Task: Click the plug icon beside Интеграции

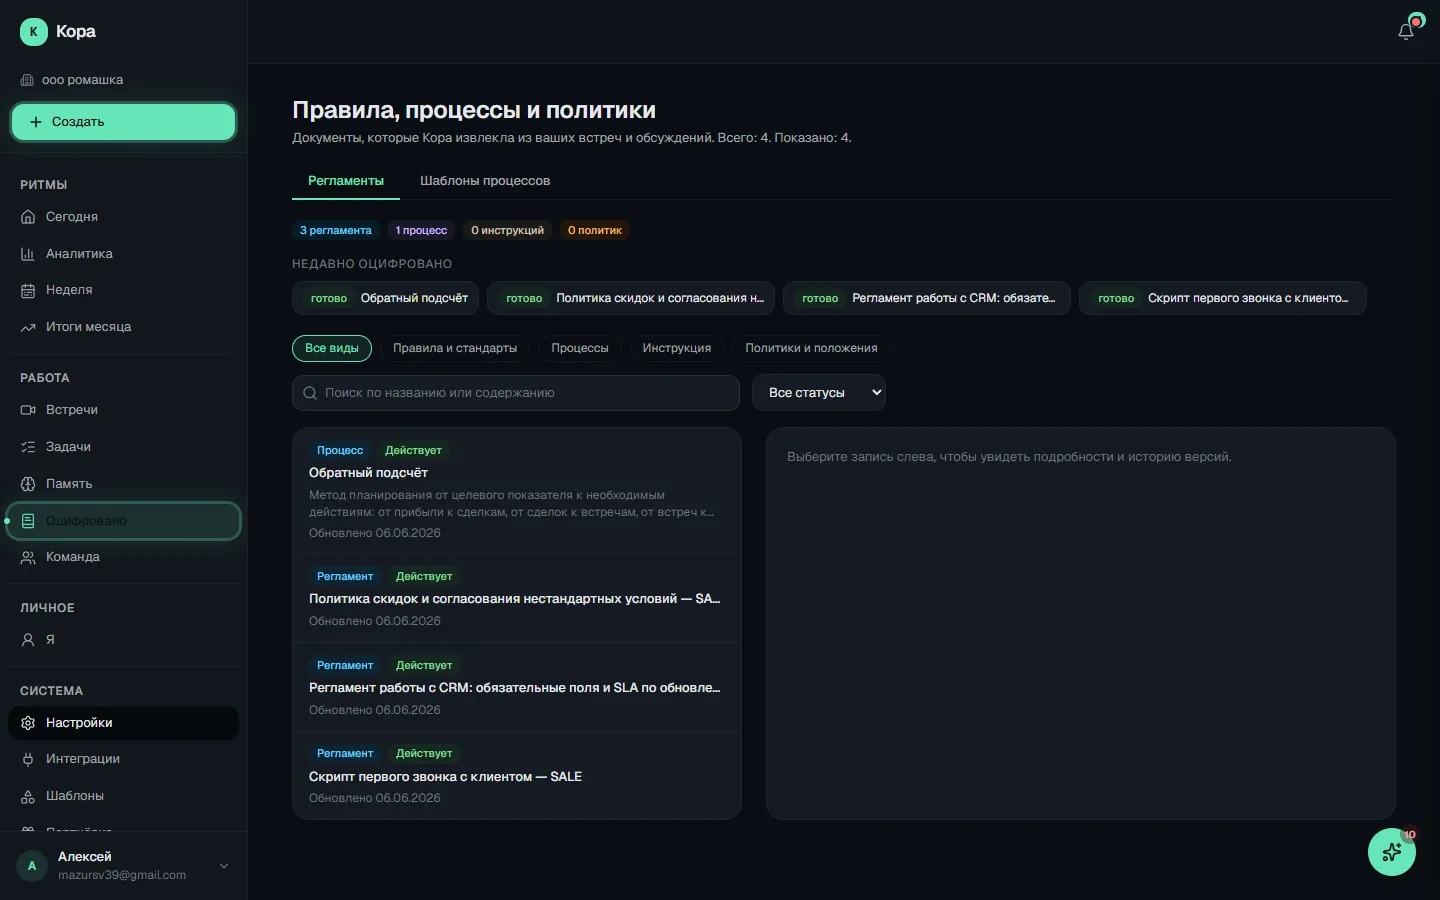Action: [x=28, y=759]
